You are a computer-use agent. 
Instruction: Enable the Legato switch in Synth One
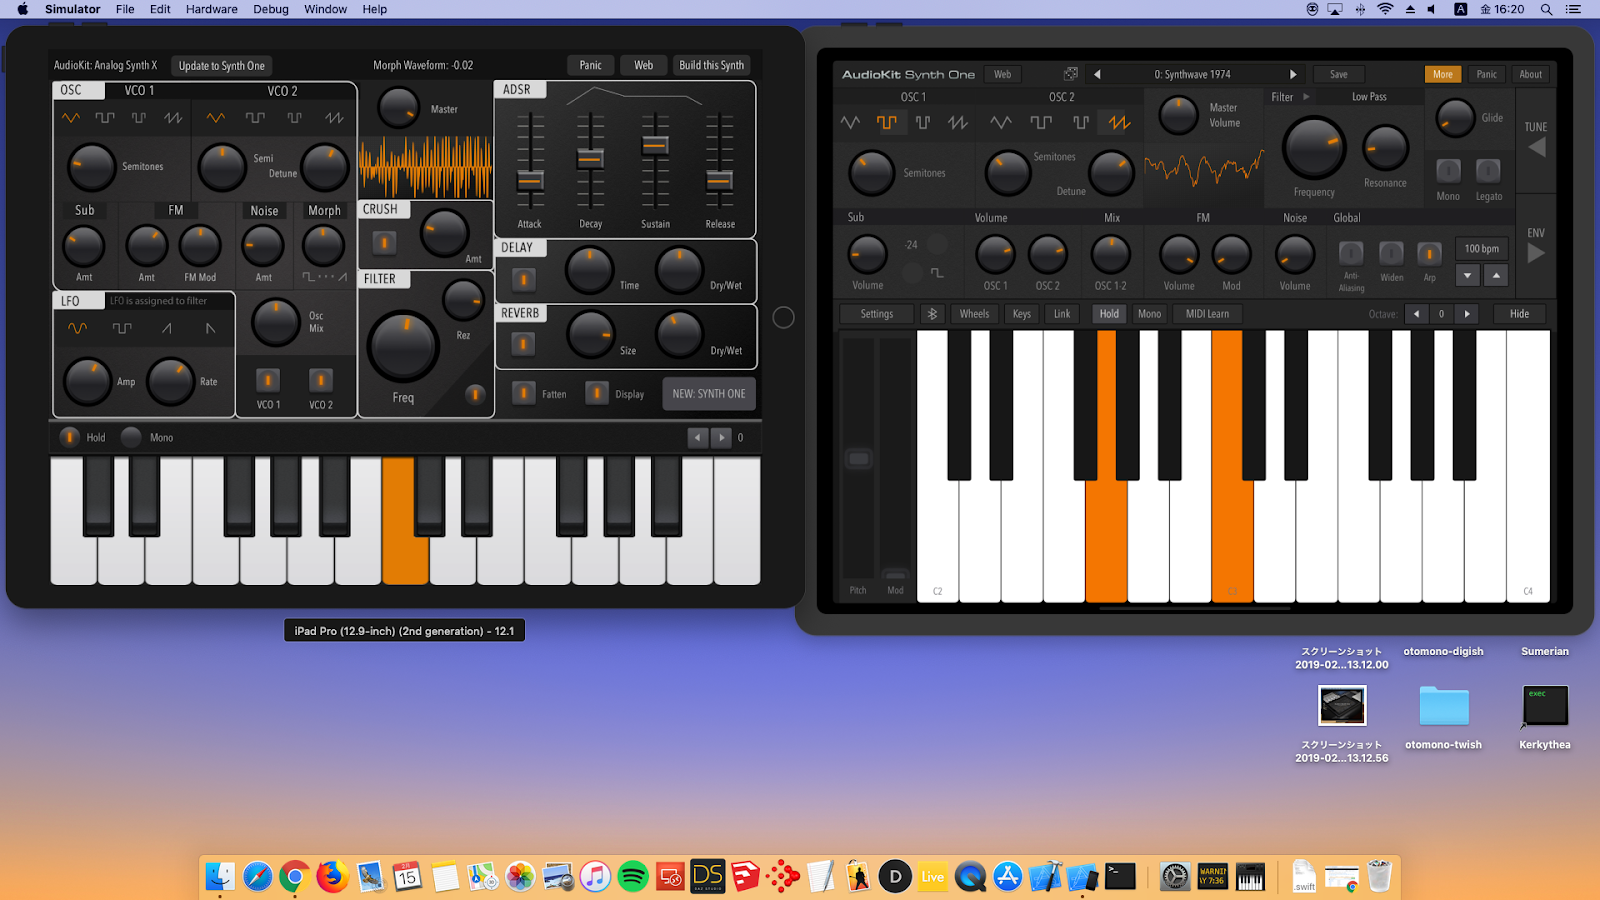[x=1488, y=170]
